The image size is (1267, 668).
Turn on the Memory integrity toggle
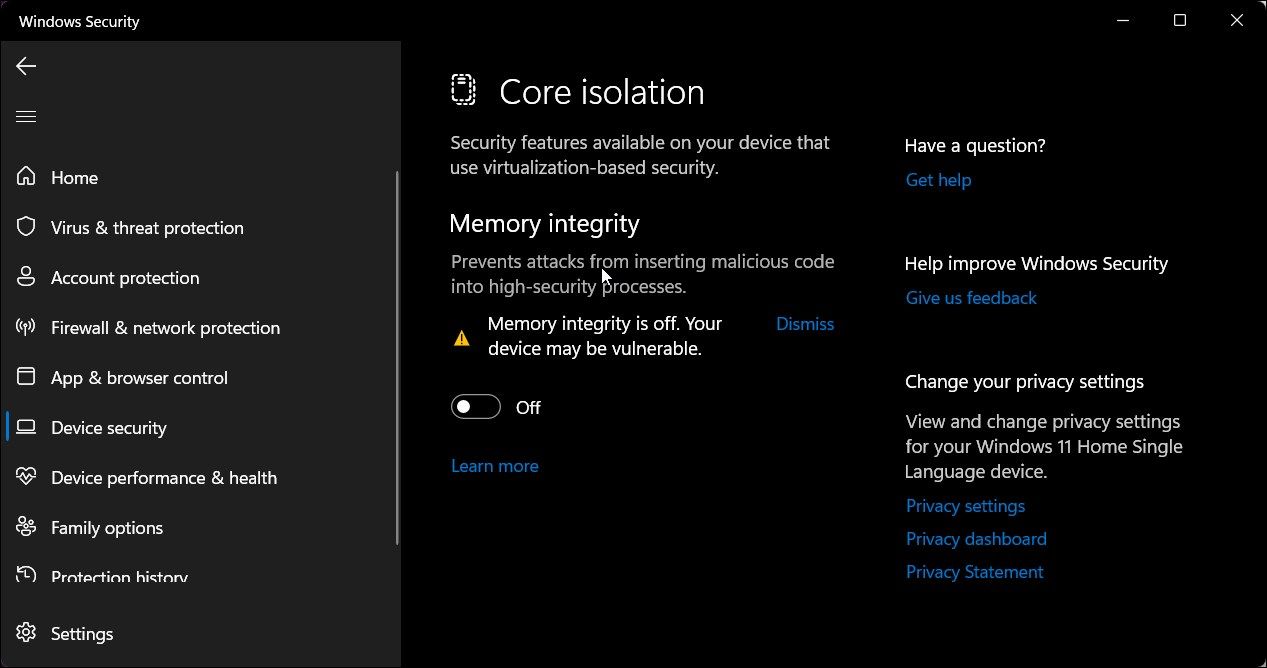(x=476, y=407)
